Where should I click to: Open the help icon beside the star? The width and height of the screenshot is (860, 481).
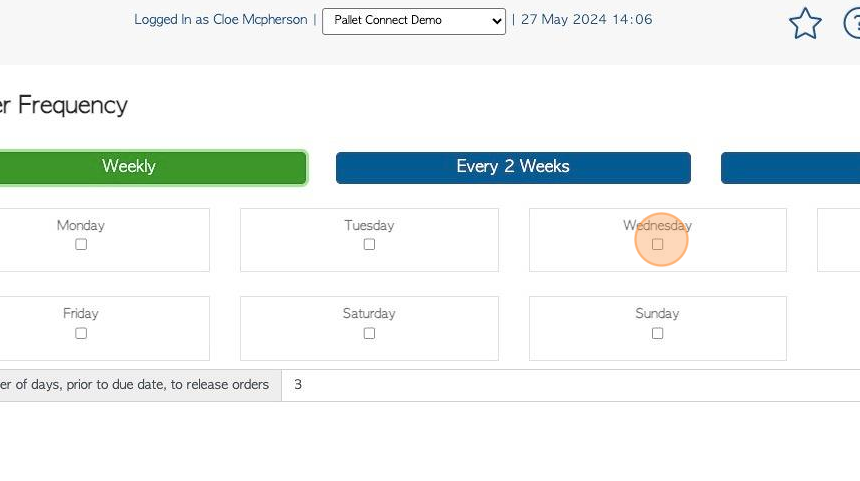(852, 23)
